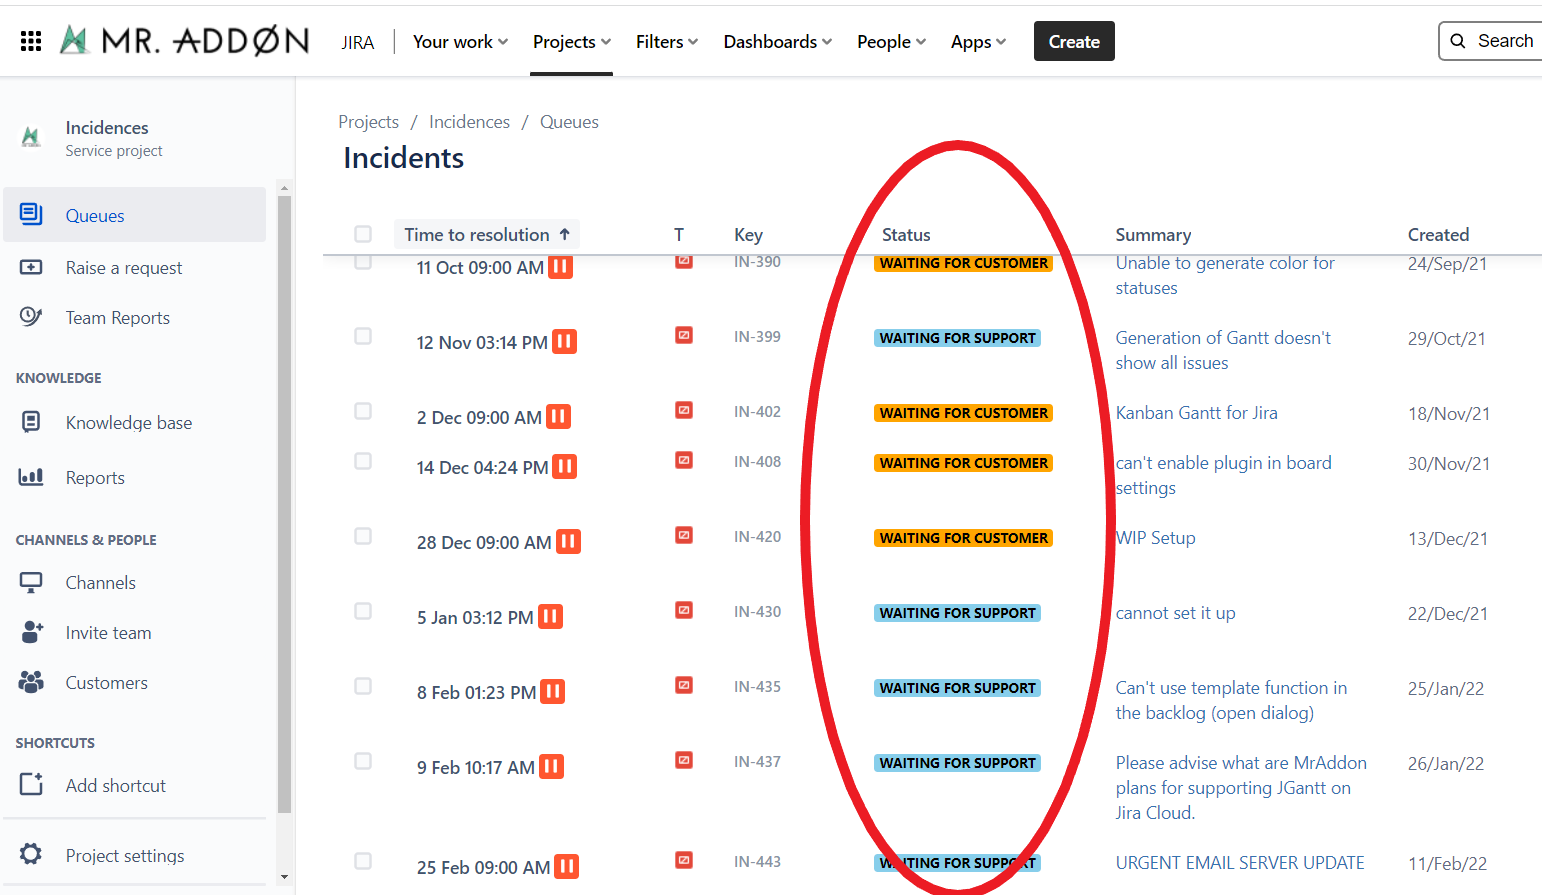Screen dimensions: 1542x895
Task: Click the Mr. Addon logo
Action: pyautogui.click(x=185, y=41)
